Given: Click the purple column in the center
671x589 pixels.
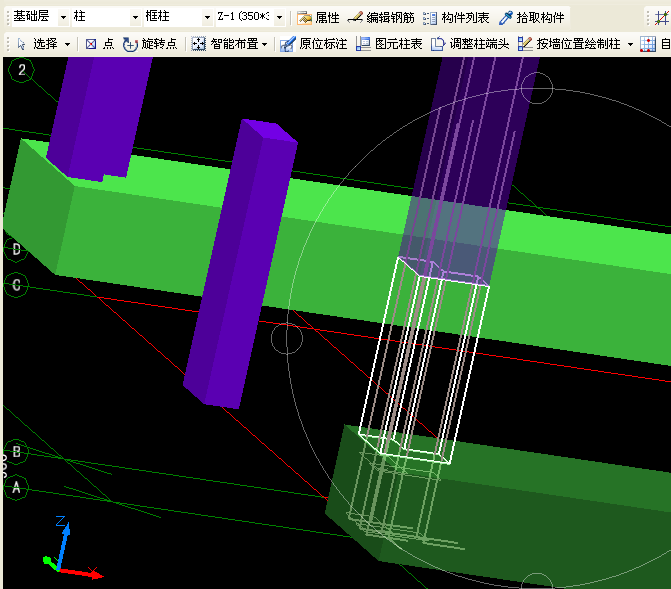Looking at the screenshot, I should 240,265.
